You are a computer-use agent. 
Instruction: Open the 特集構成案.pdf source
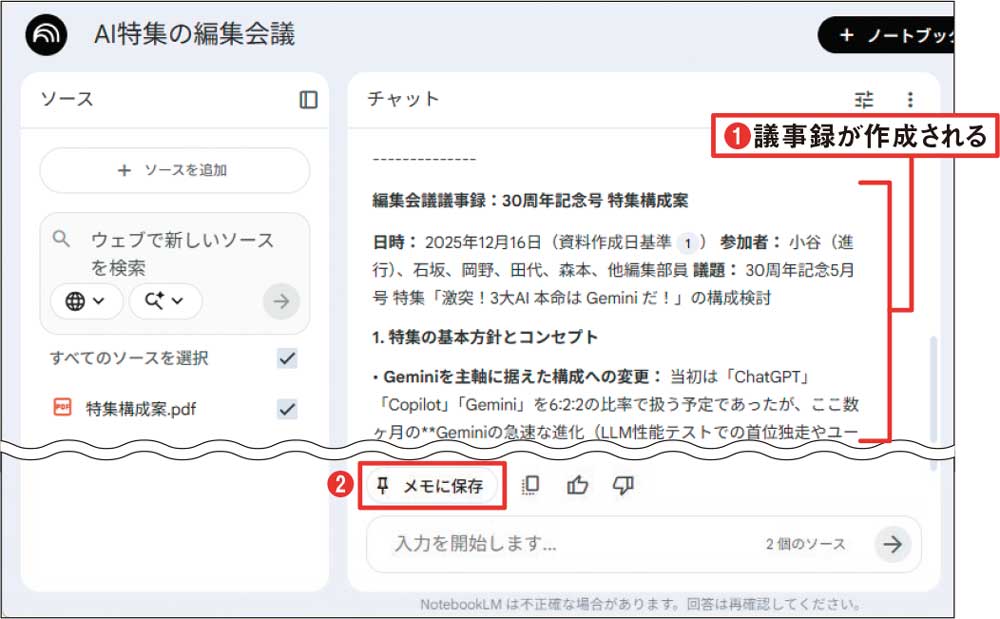tap(141, 409)
